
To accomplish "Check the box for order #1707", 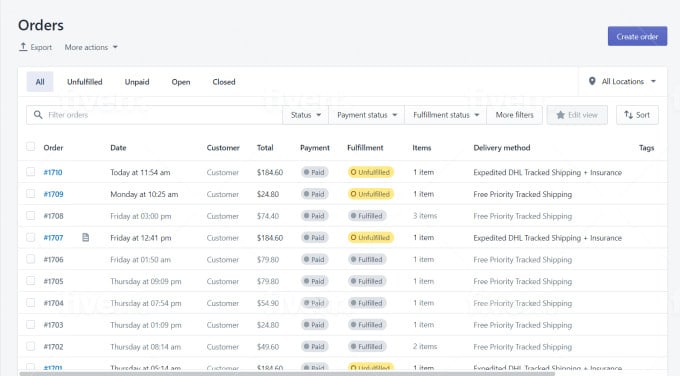I will pyautogui.click(x=30, y=237).
